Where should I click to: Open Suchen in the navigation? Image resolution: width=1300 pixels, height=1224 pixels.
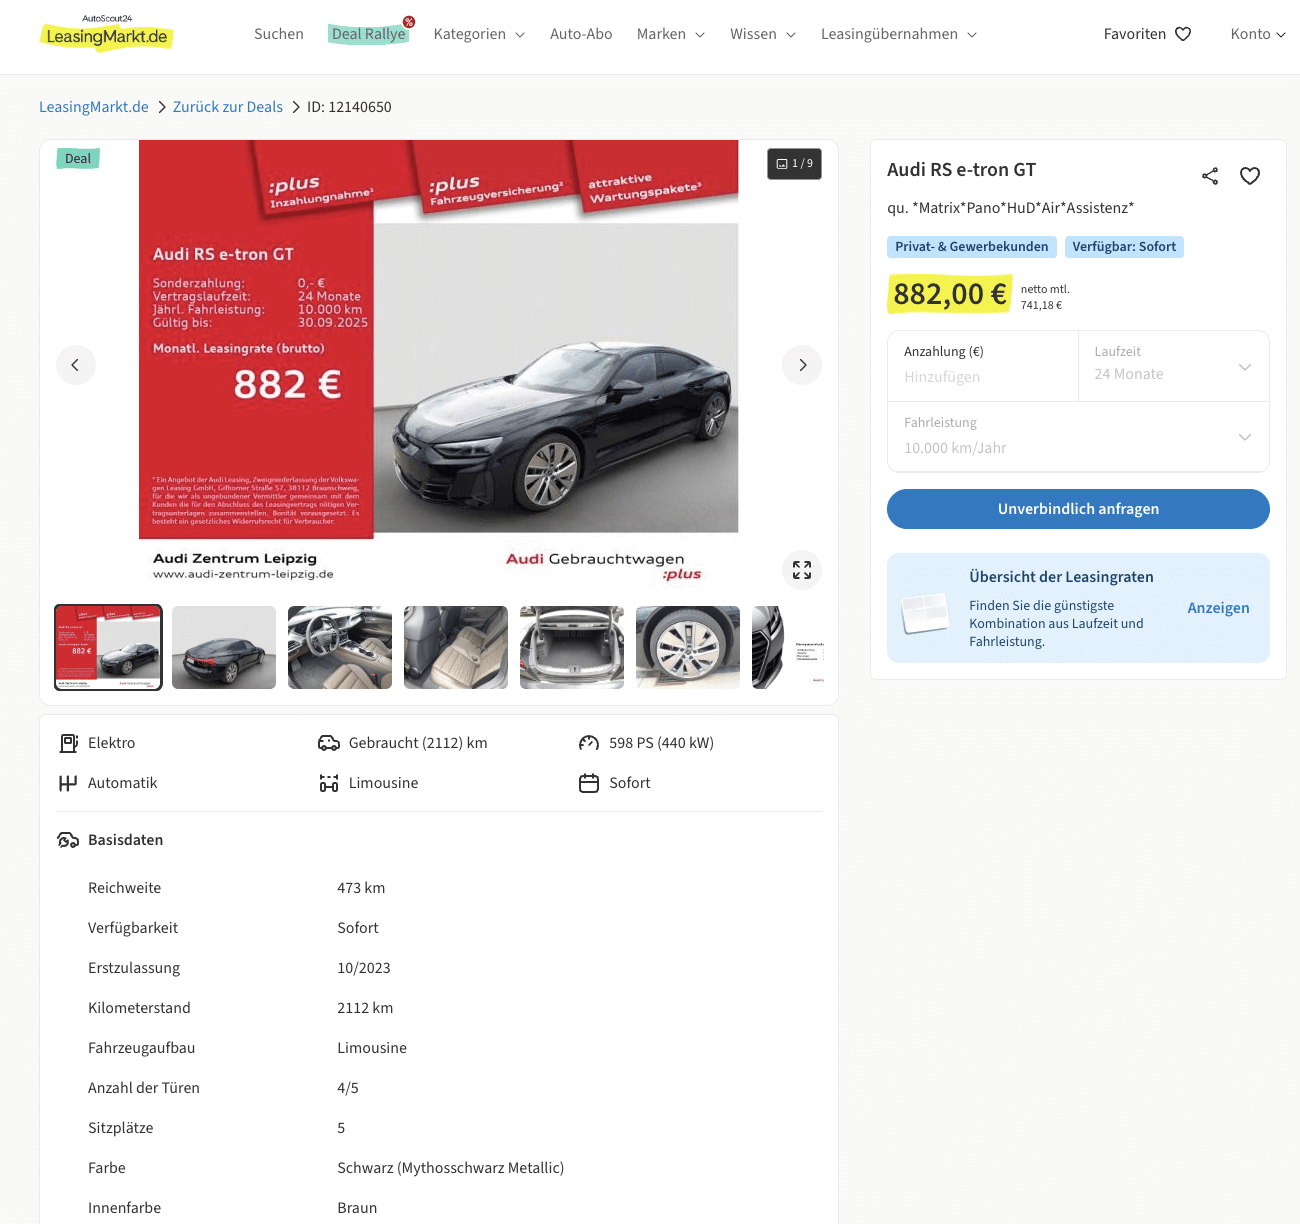(279, 34)
